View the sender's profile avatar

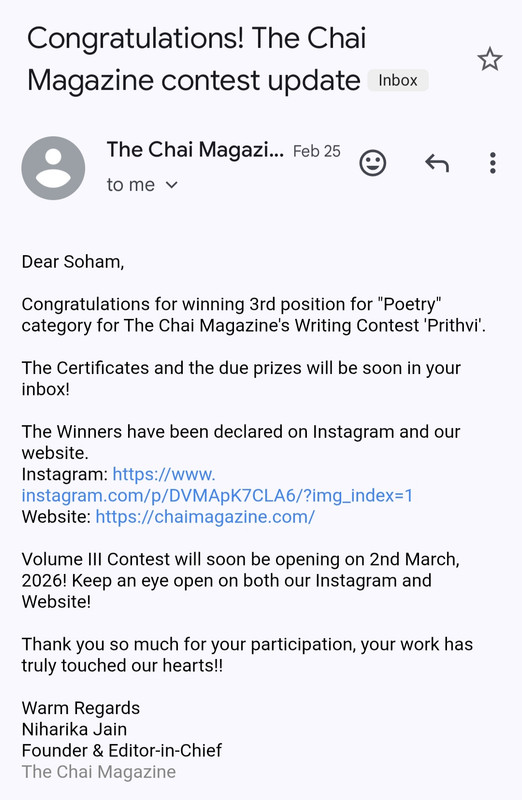tap(53, 168)
